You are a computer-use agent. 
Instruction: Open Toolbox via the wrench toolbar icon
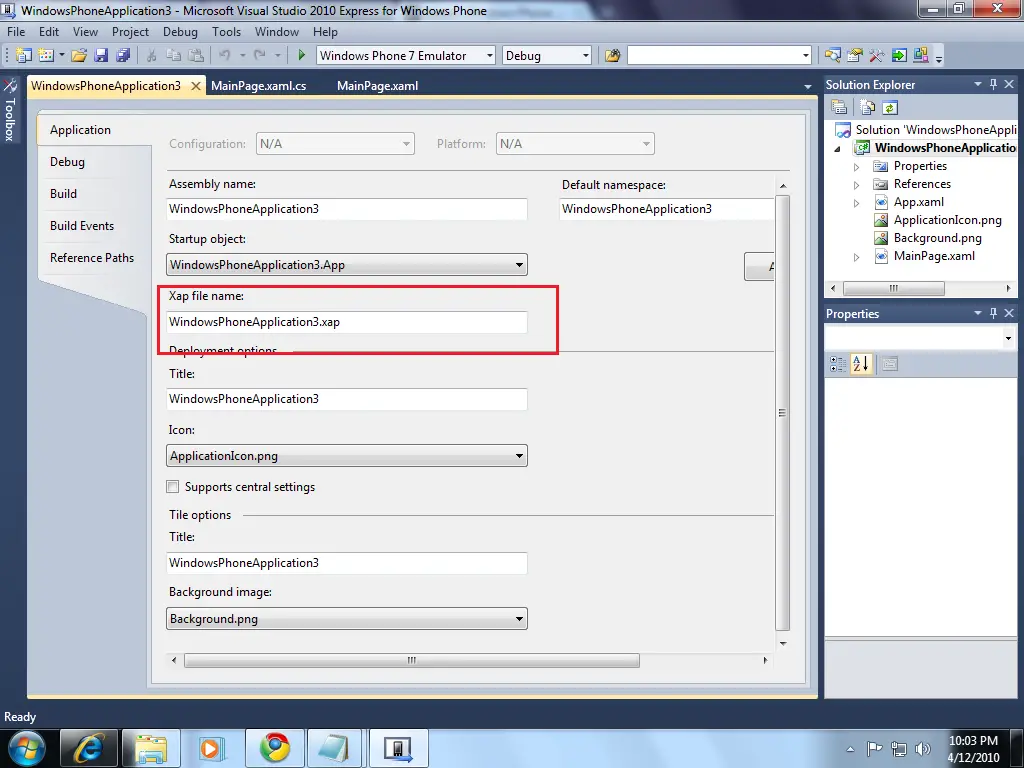click(x=876, y=56)
